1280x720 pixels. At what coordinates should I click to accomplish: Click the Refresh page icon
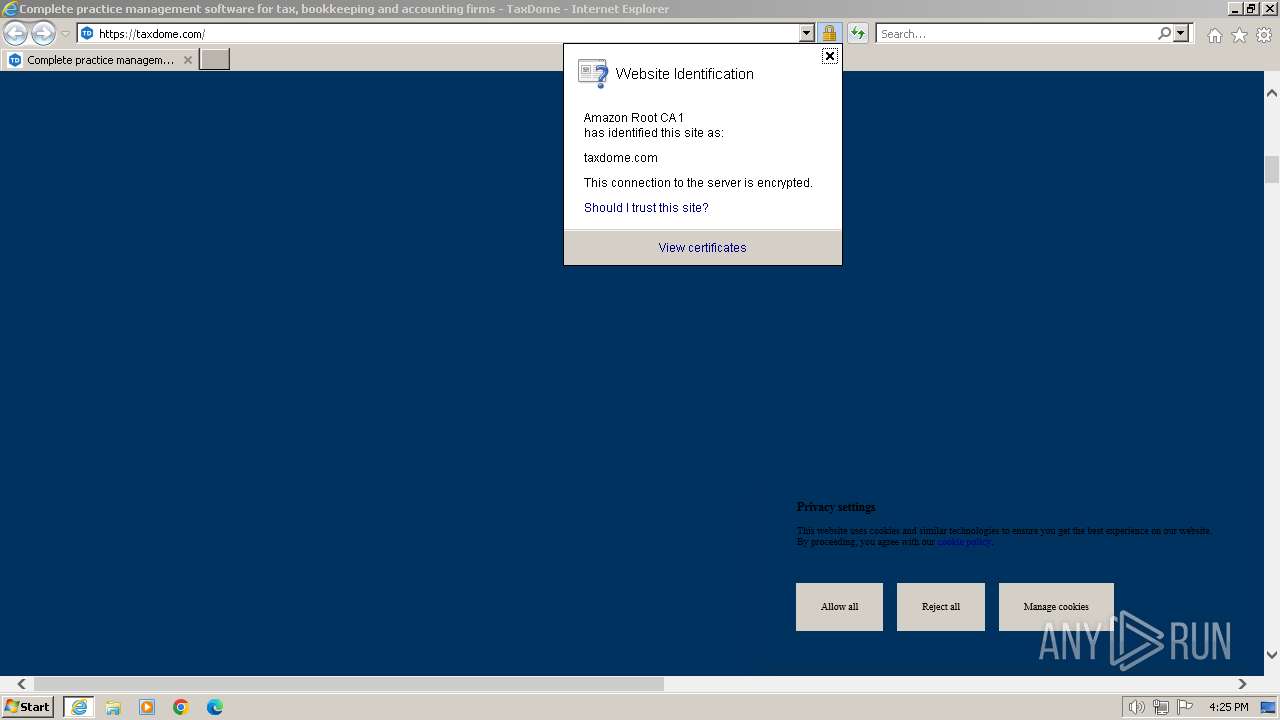coord(858,33)
